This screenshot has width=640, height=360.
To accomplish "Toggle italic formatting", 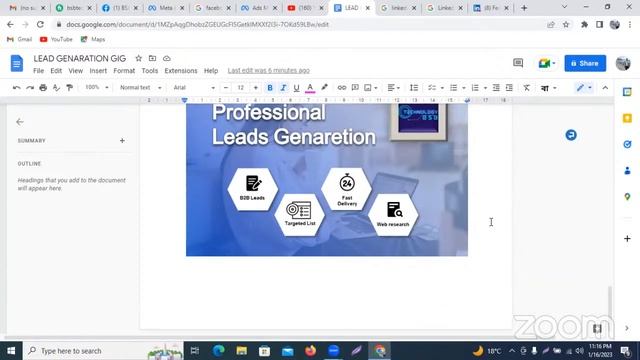I will (x=283, y=88).
